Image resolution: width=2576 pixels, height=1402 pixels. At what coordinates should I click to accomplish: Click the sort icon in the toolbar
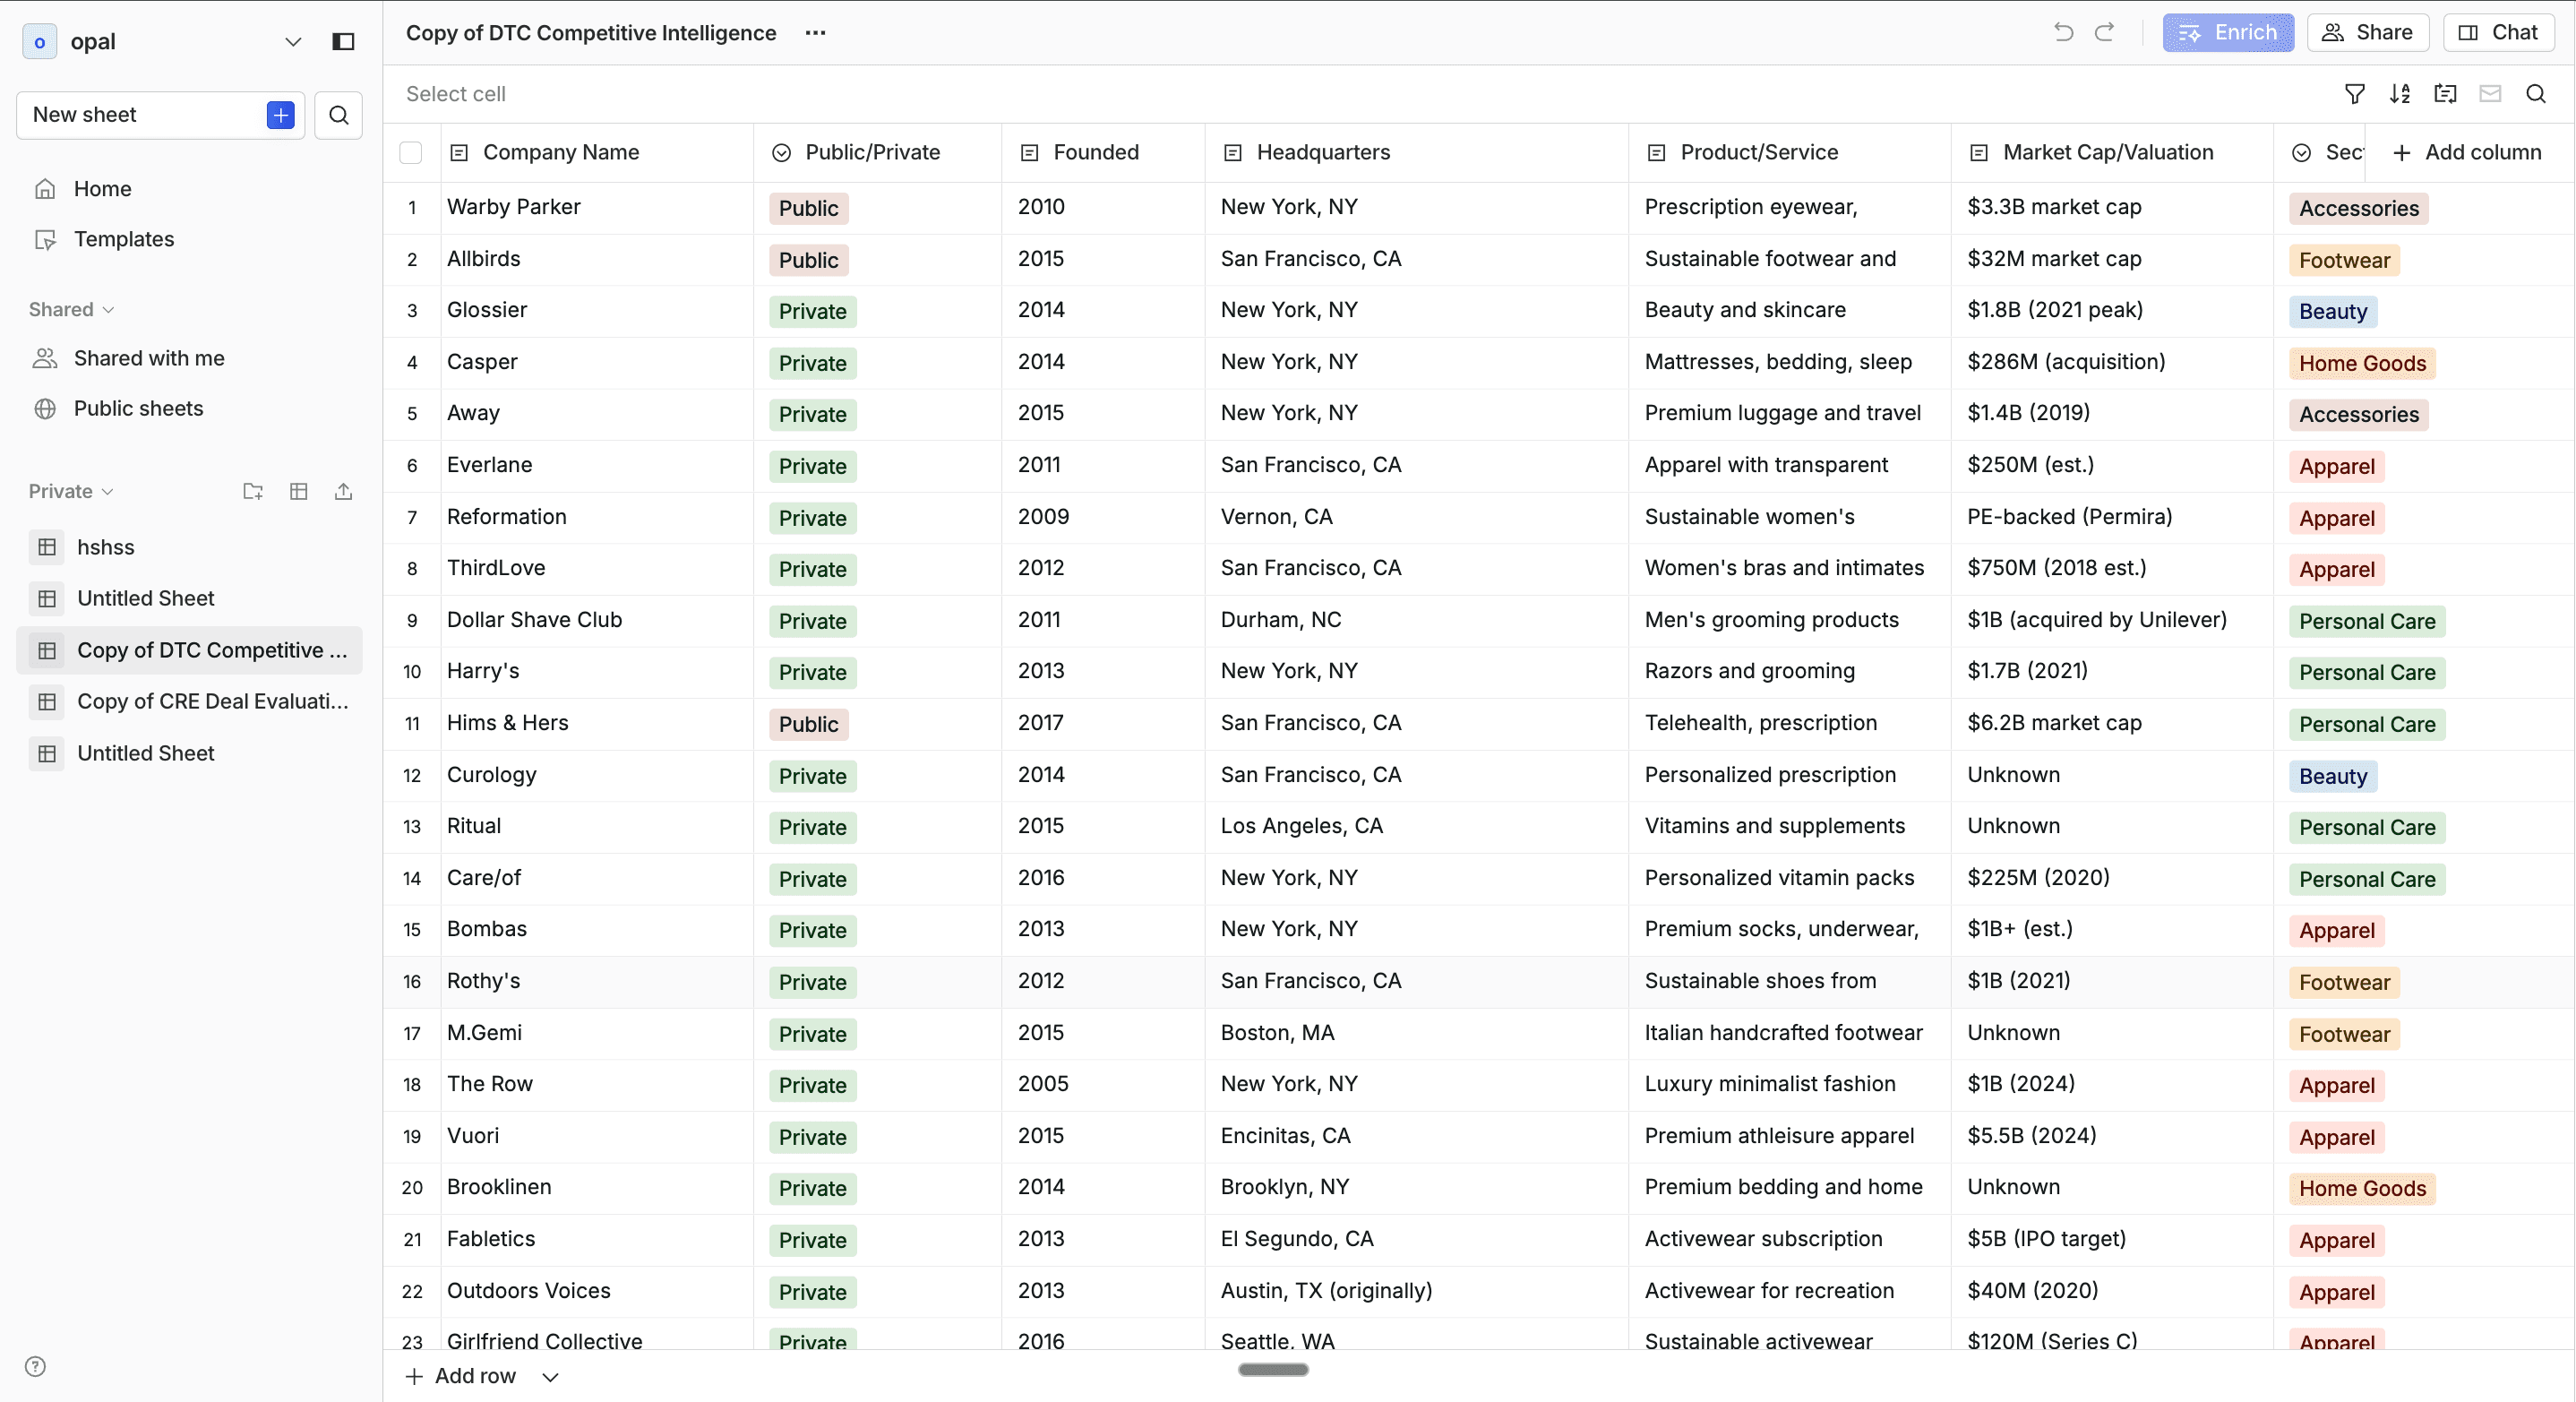coord(2399,94)
